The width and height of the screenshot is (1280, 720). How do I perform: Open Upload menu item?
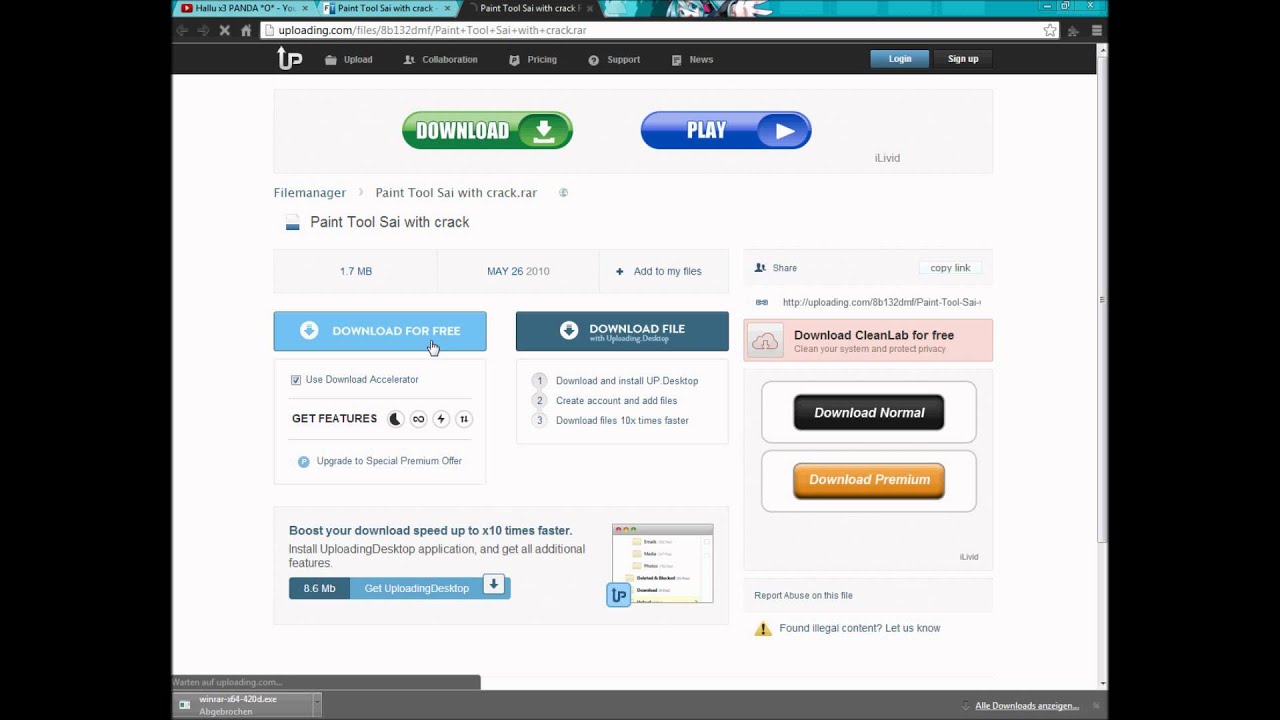coord(348,60)
